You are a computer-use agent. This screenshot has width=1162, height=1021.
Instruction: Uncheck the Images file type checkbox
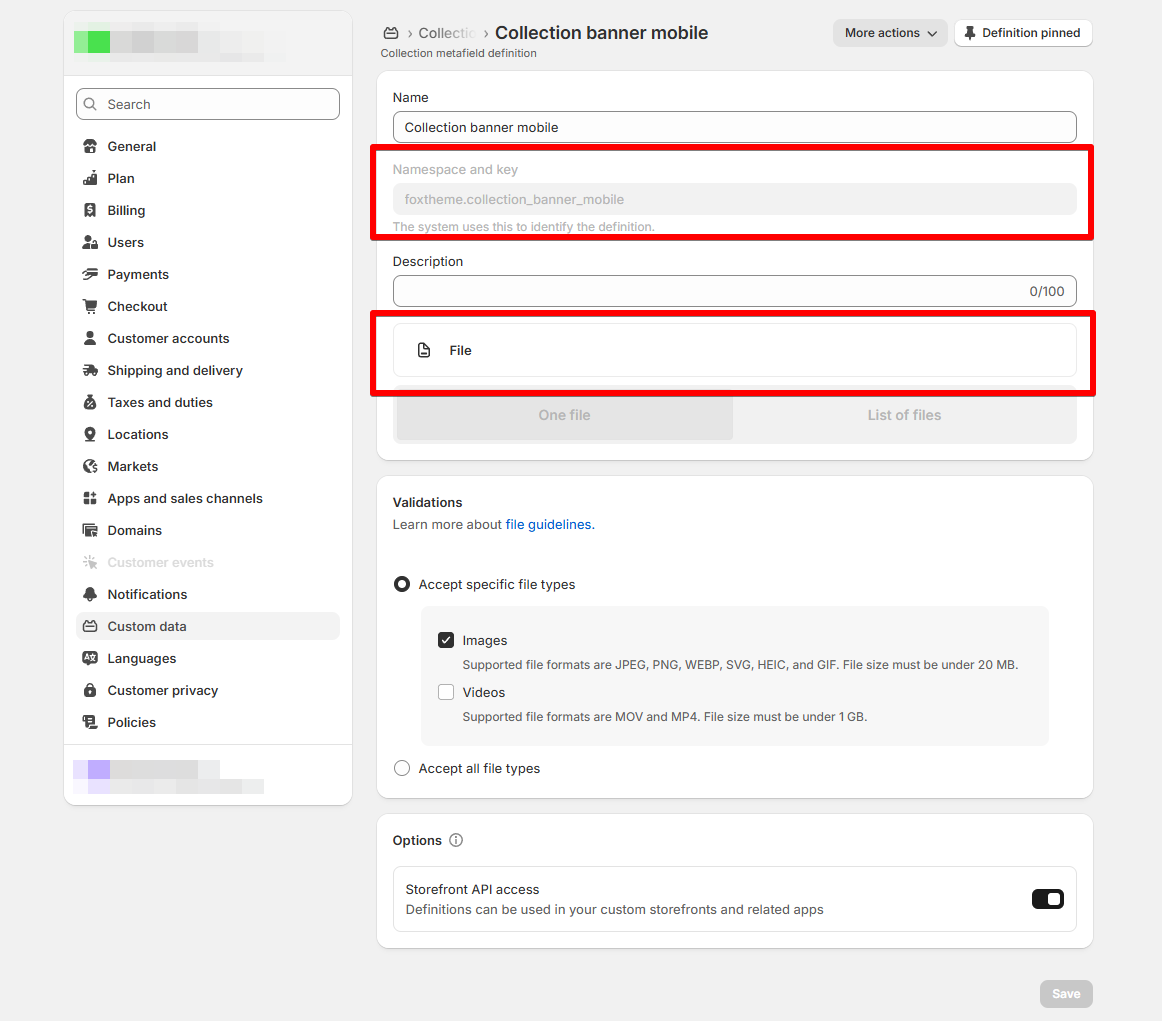(x=446, y=640)
